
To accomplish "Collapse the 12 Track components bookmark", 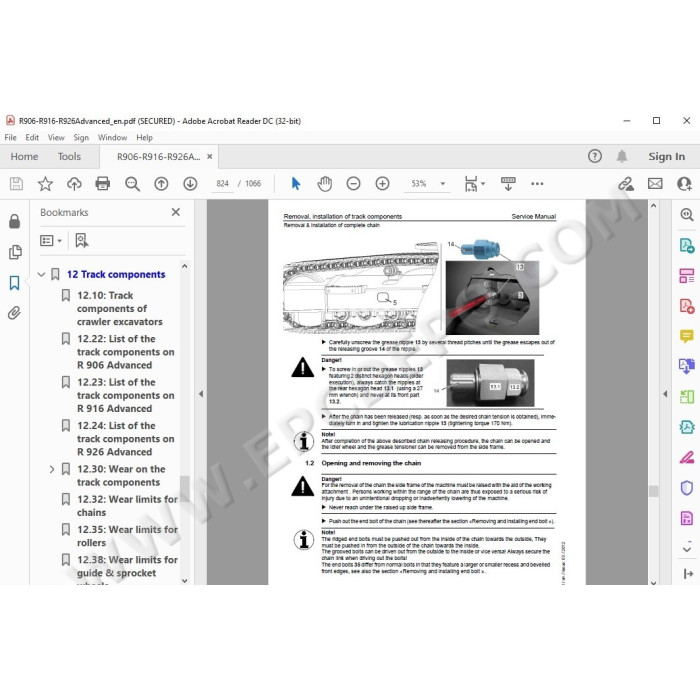I will pos(41,274).
